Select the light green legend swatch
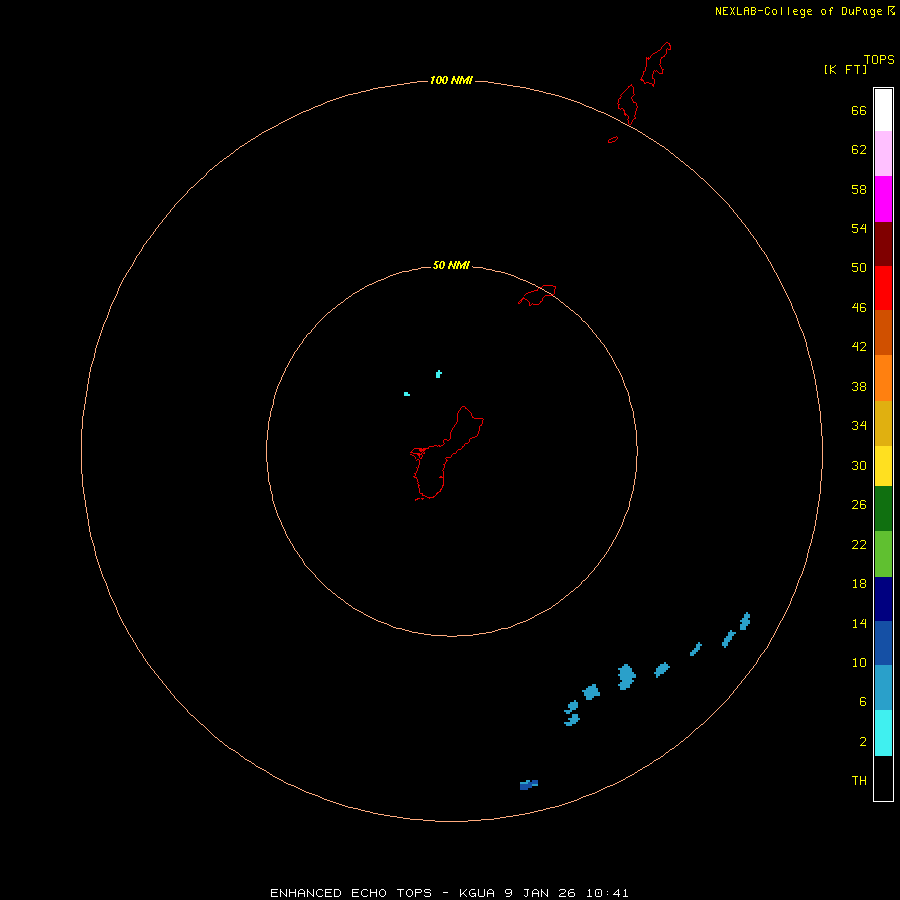This screenshot has width=900, height=900. point(883,554)
